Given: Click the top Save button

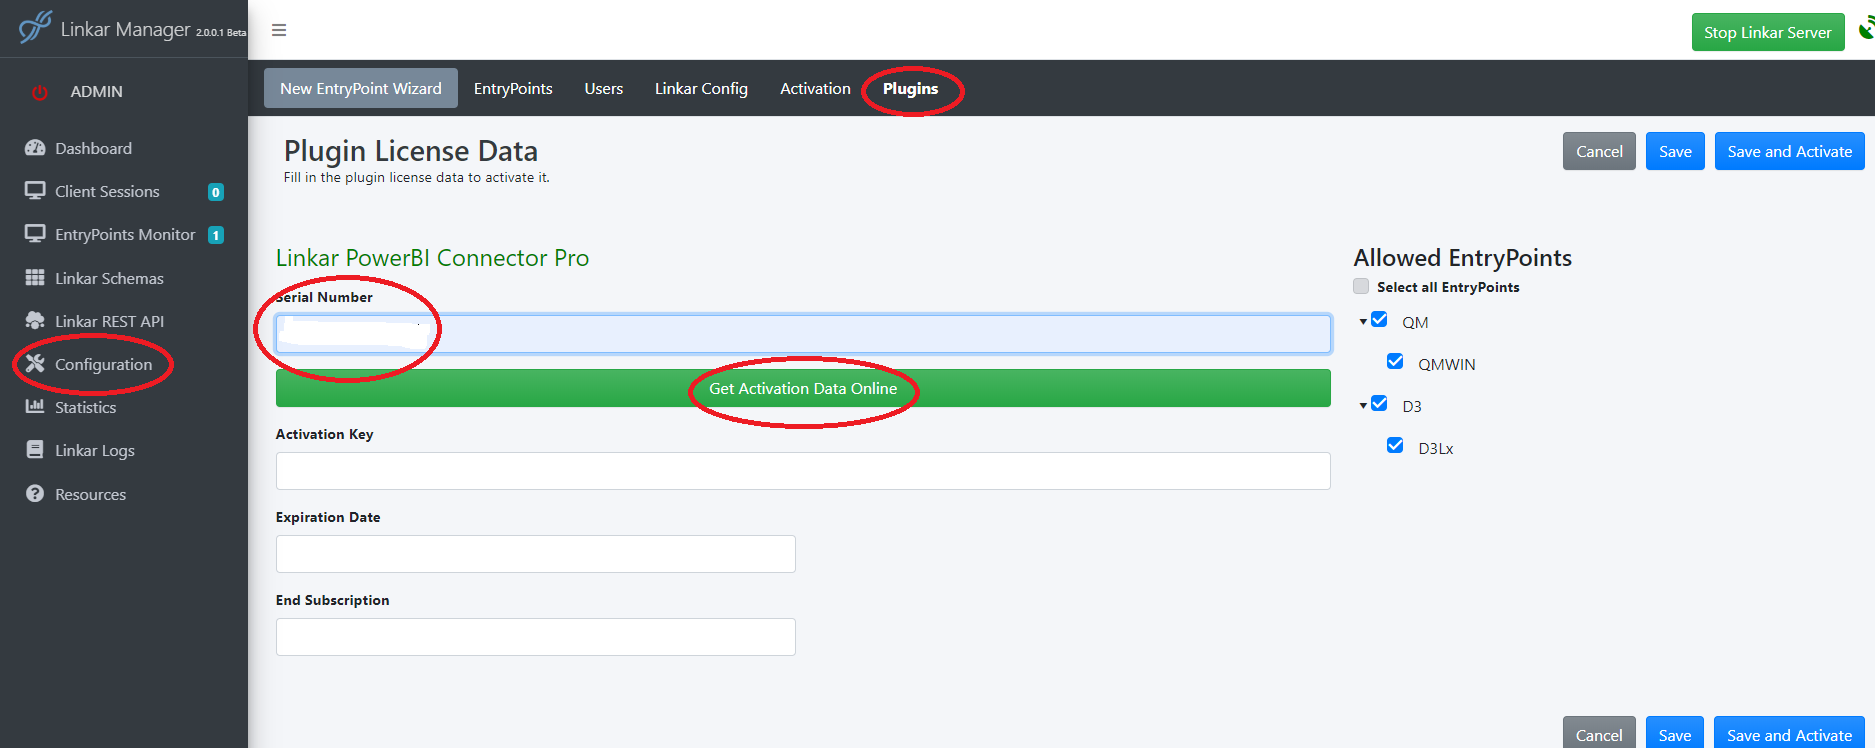Looking at the screenshot, I should click(x=1675, y=151).
